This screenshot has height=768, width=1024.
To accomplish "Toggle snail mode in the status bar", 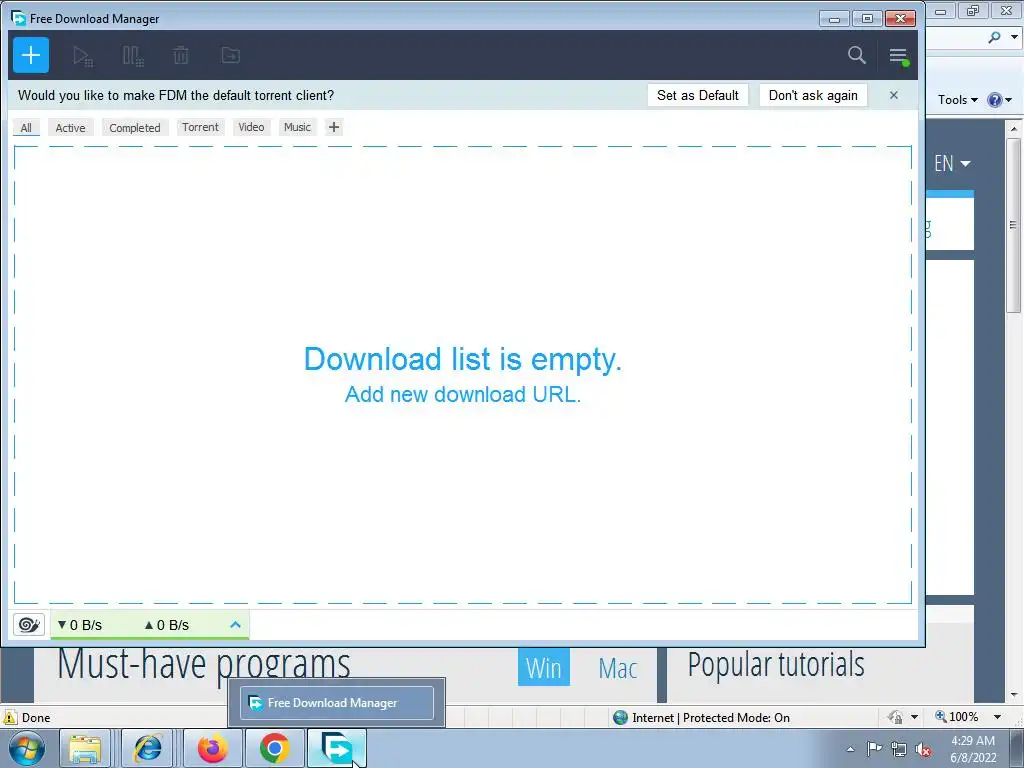I will (x=29, y=625).
